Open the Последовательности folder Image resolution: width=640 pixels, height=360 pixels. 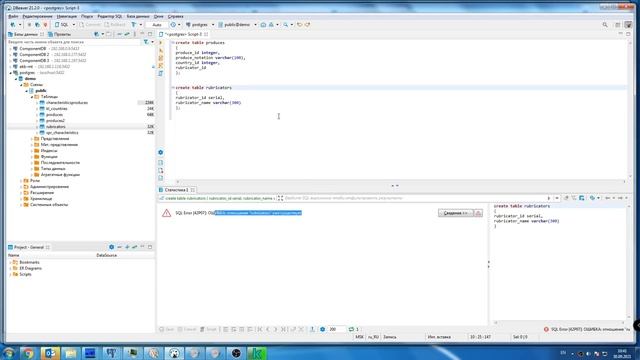pos(60,163)
